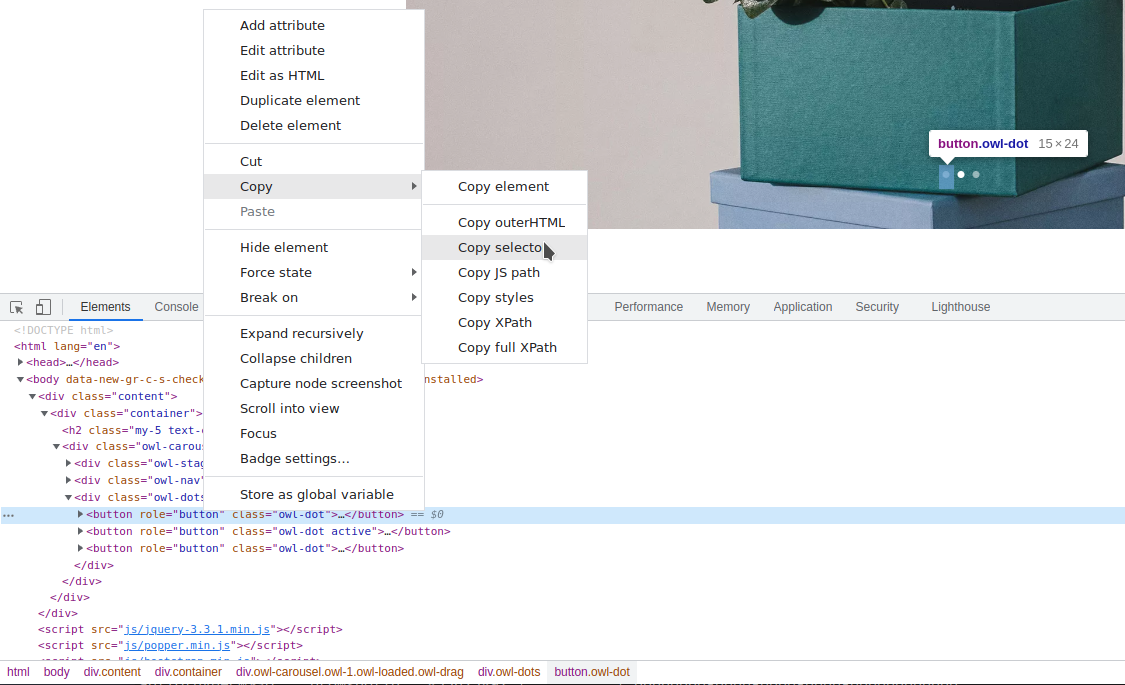Viewport: 1125px width, 685px height.
Task: Click the active white carousel dot
Action: (x=961, y=174)
